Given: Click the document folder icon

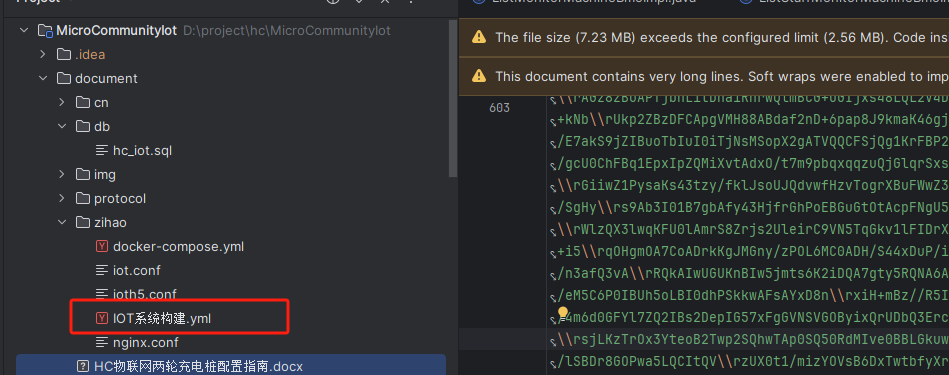Looking at the screenshot, I should (x=64, y=78).
